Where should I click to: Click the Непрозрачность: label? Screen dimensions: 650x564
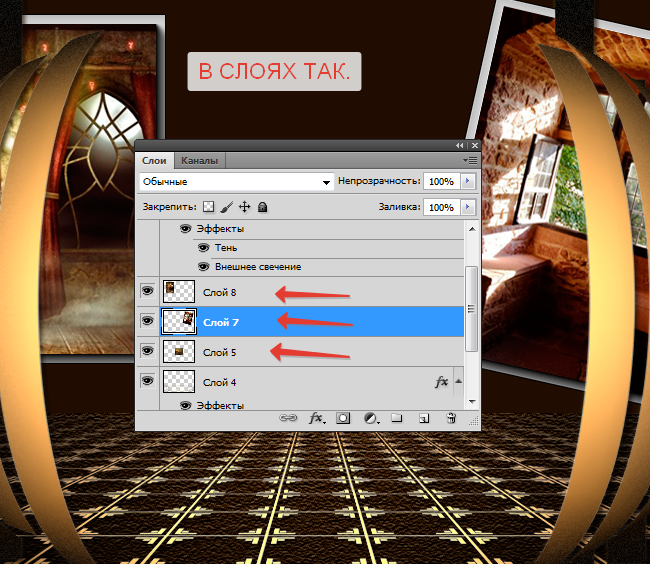(x=379, y=181)
